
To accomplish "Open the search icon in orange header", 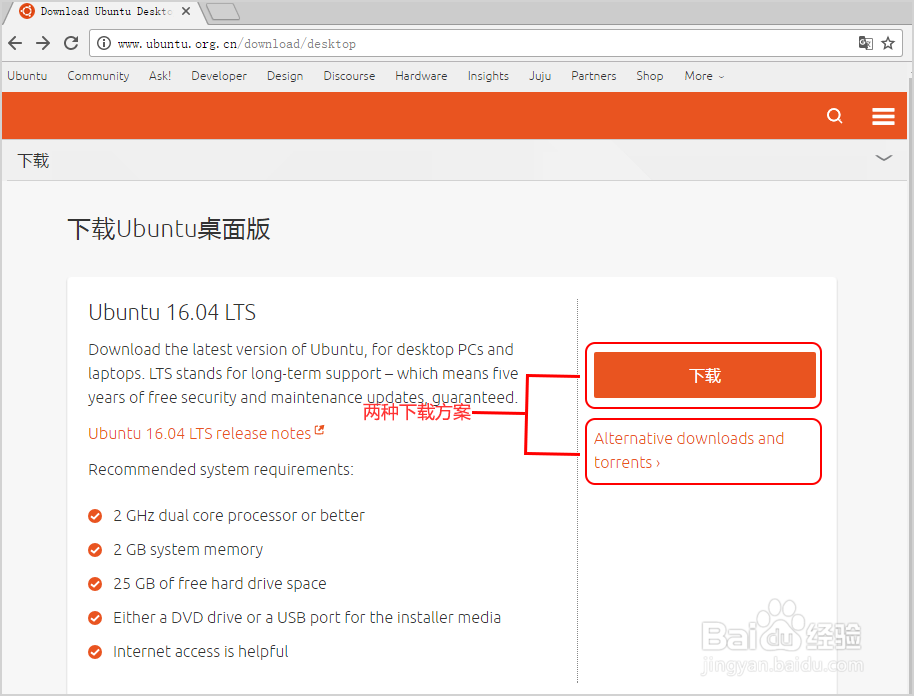I will tap(835, 116).
